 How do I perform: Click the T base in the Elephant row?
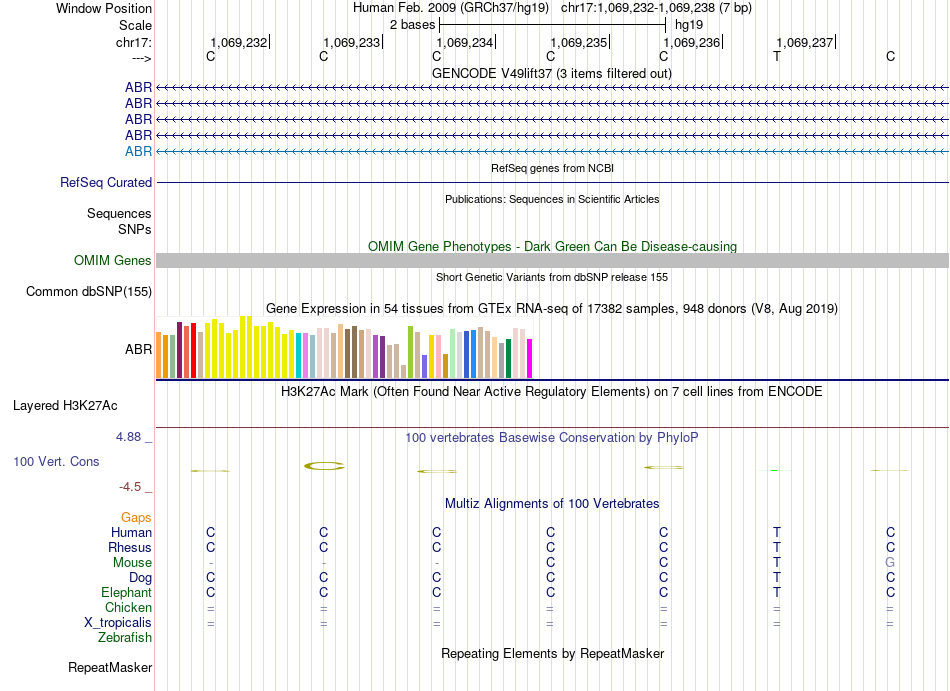(777, 592)
